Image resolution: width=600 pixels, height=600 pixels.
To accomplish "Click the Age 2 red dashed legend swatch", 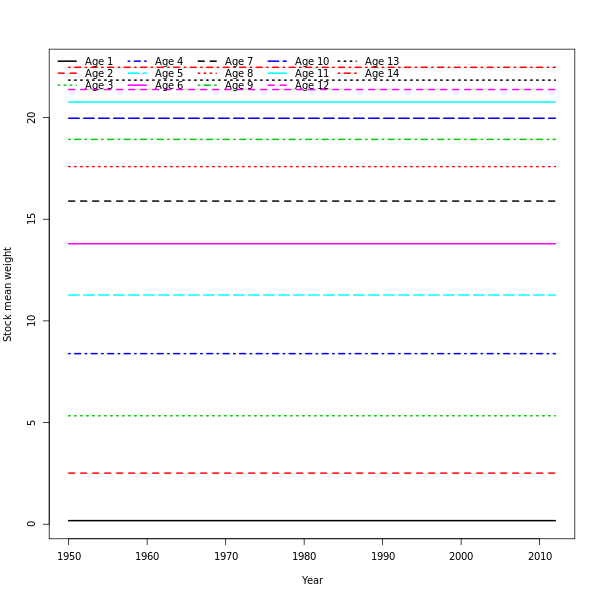I will tap(67, 74).
